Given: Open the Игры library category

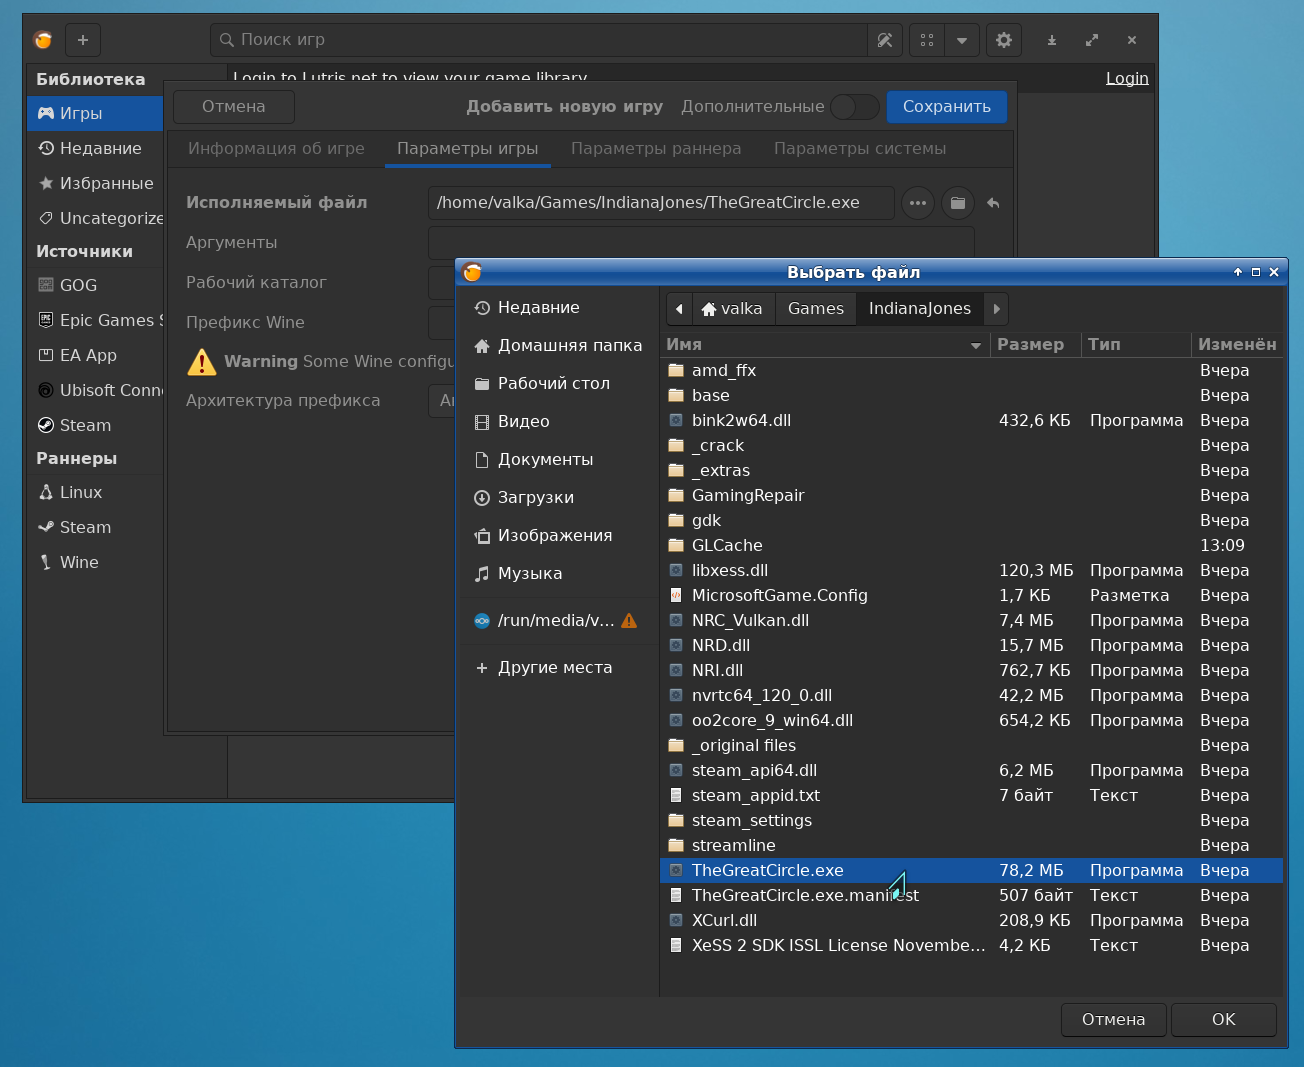Looking at the screenshot, I should 95,113.
